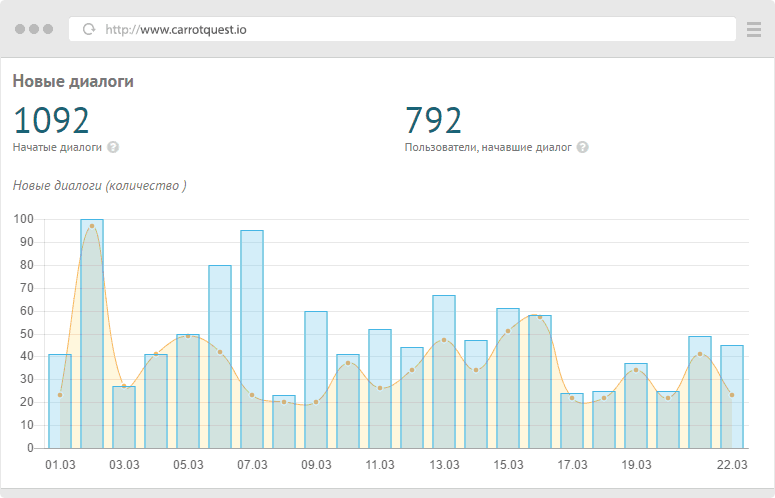Open the hamburger menu in browser

coord(754,29)
